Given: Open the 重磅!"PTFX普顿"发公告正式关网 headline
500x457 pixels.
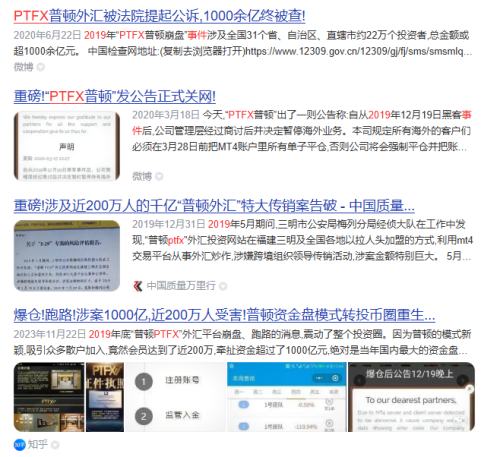Looking at the screenshot, I should (115, 97).
